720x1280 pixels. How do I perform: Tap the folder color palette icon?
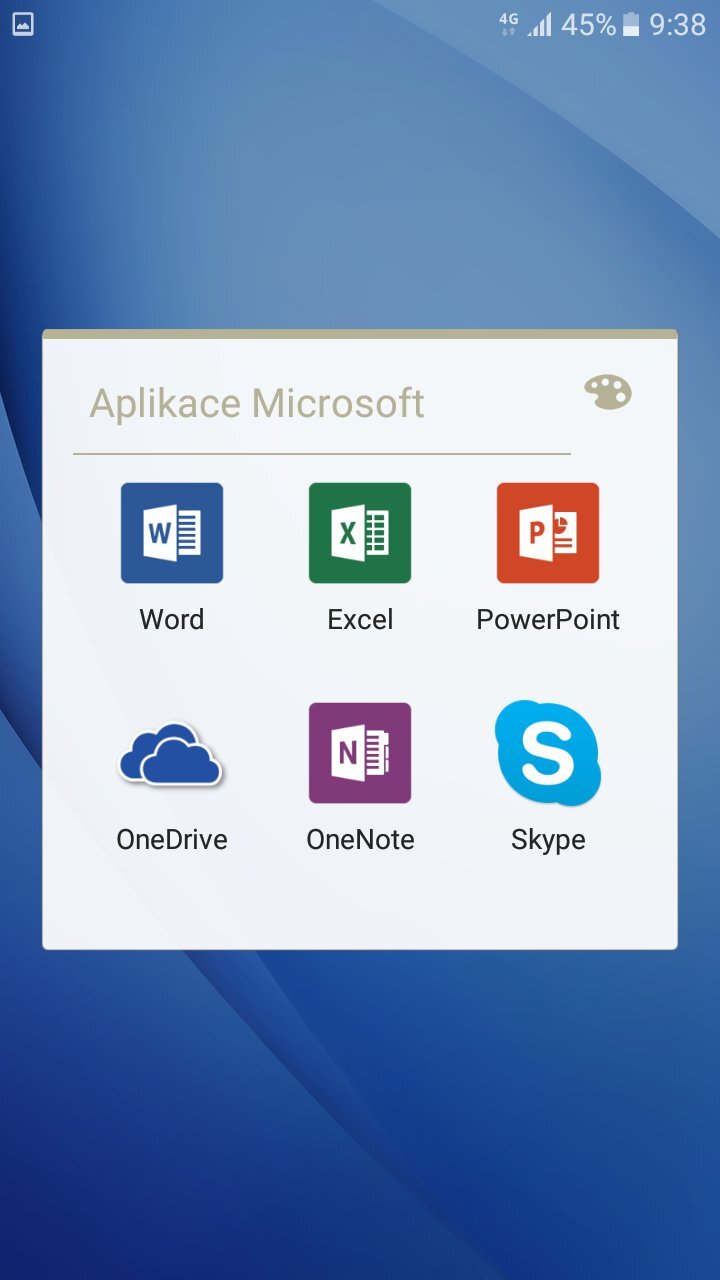pos(608,393)
